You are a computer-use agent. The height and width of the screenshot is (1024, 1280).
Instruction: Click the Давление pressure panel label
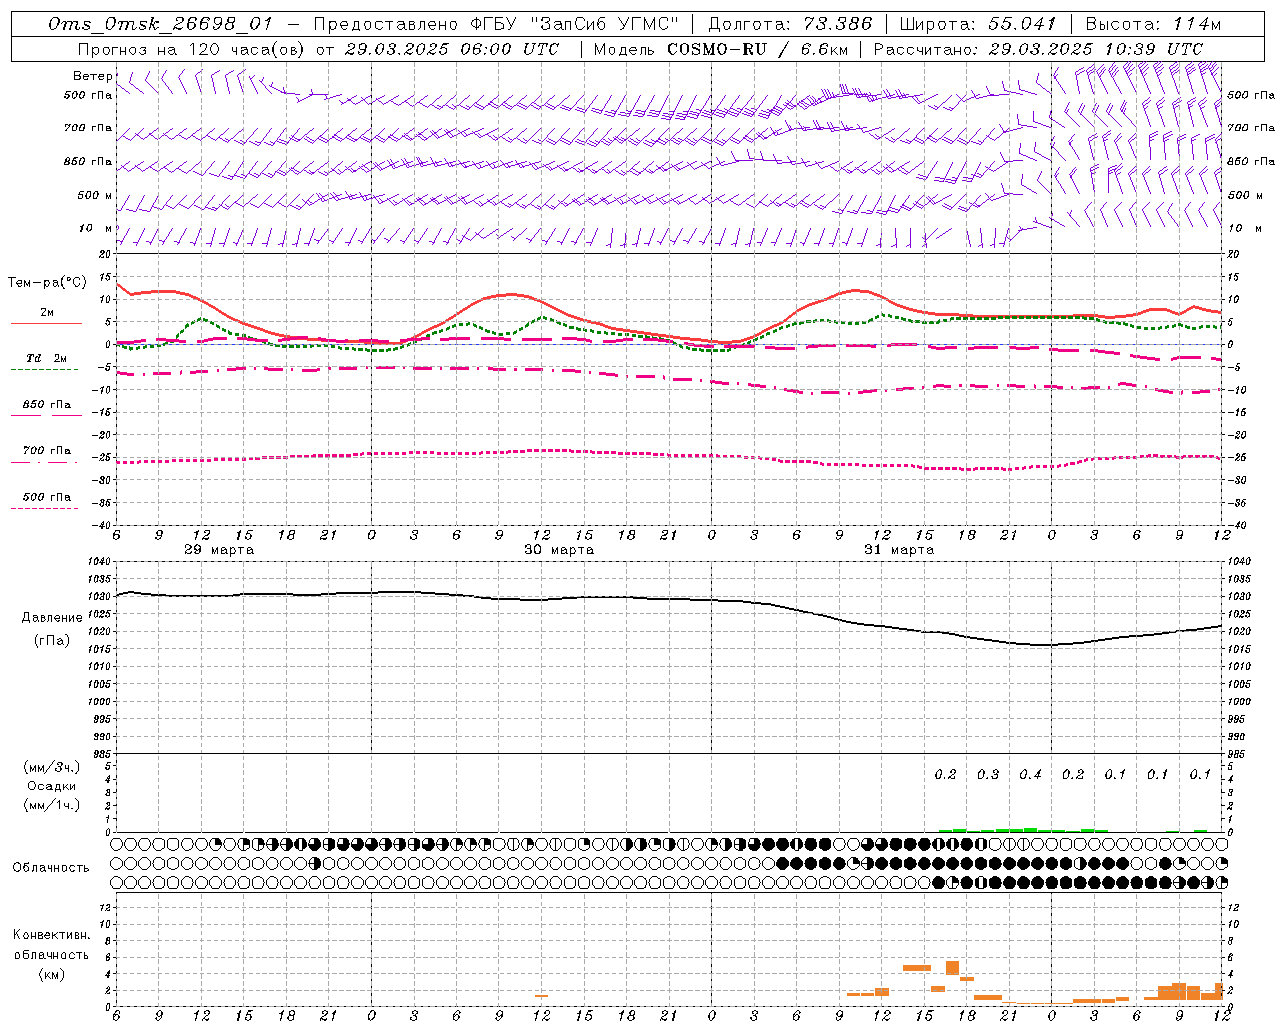pyautogui.click(x=51, y=618)
